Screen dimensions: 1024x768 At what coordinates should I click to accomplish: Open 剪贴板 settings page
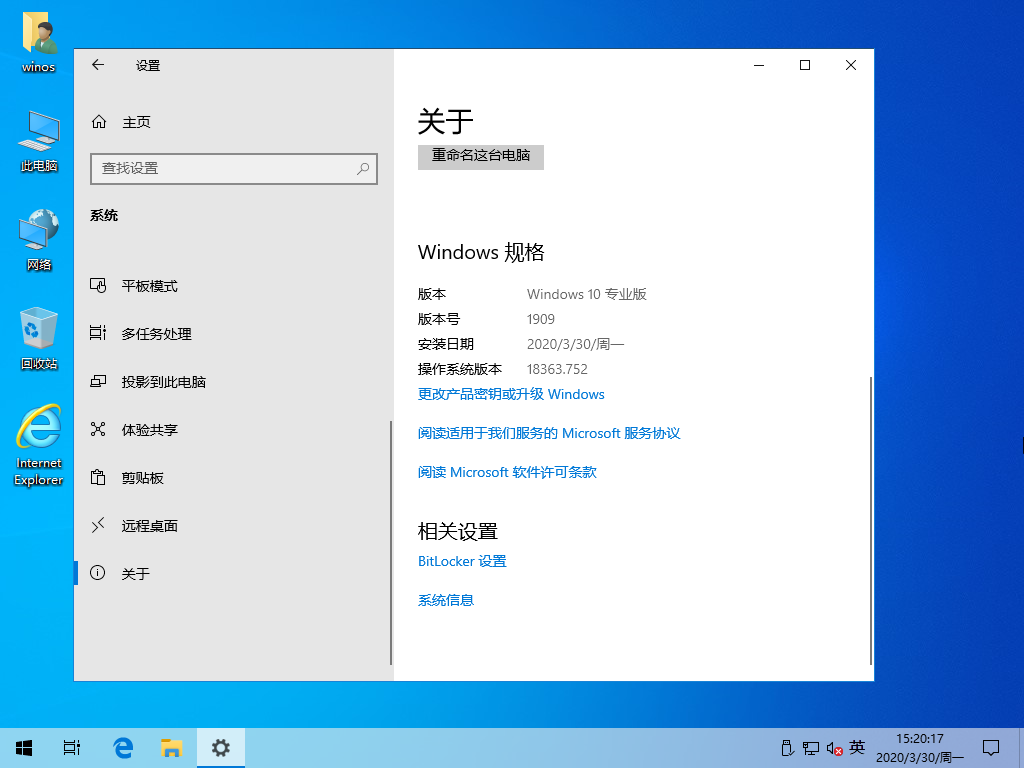pos(234,478)
